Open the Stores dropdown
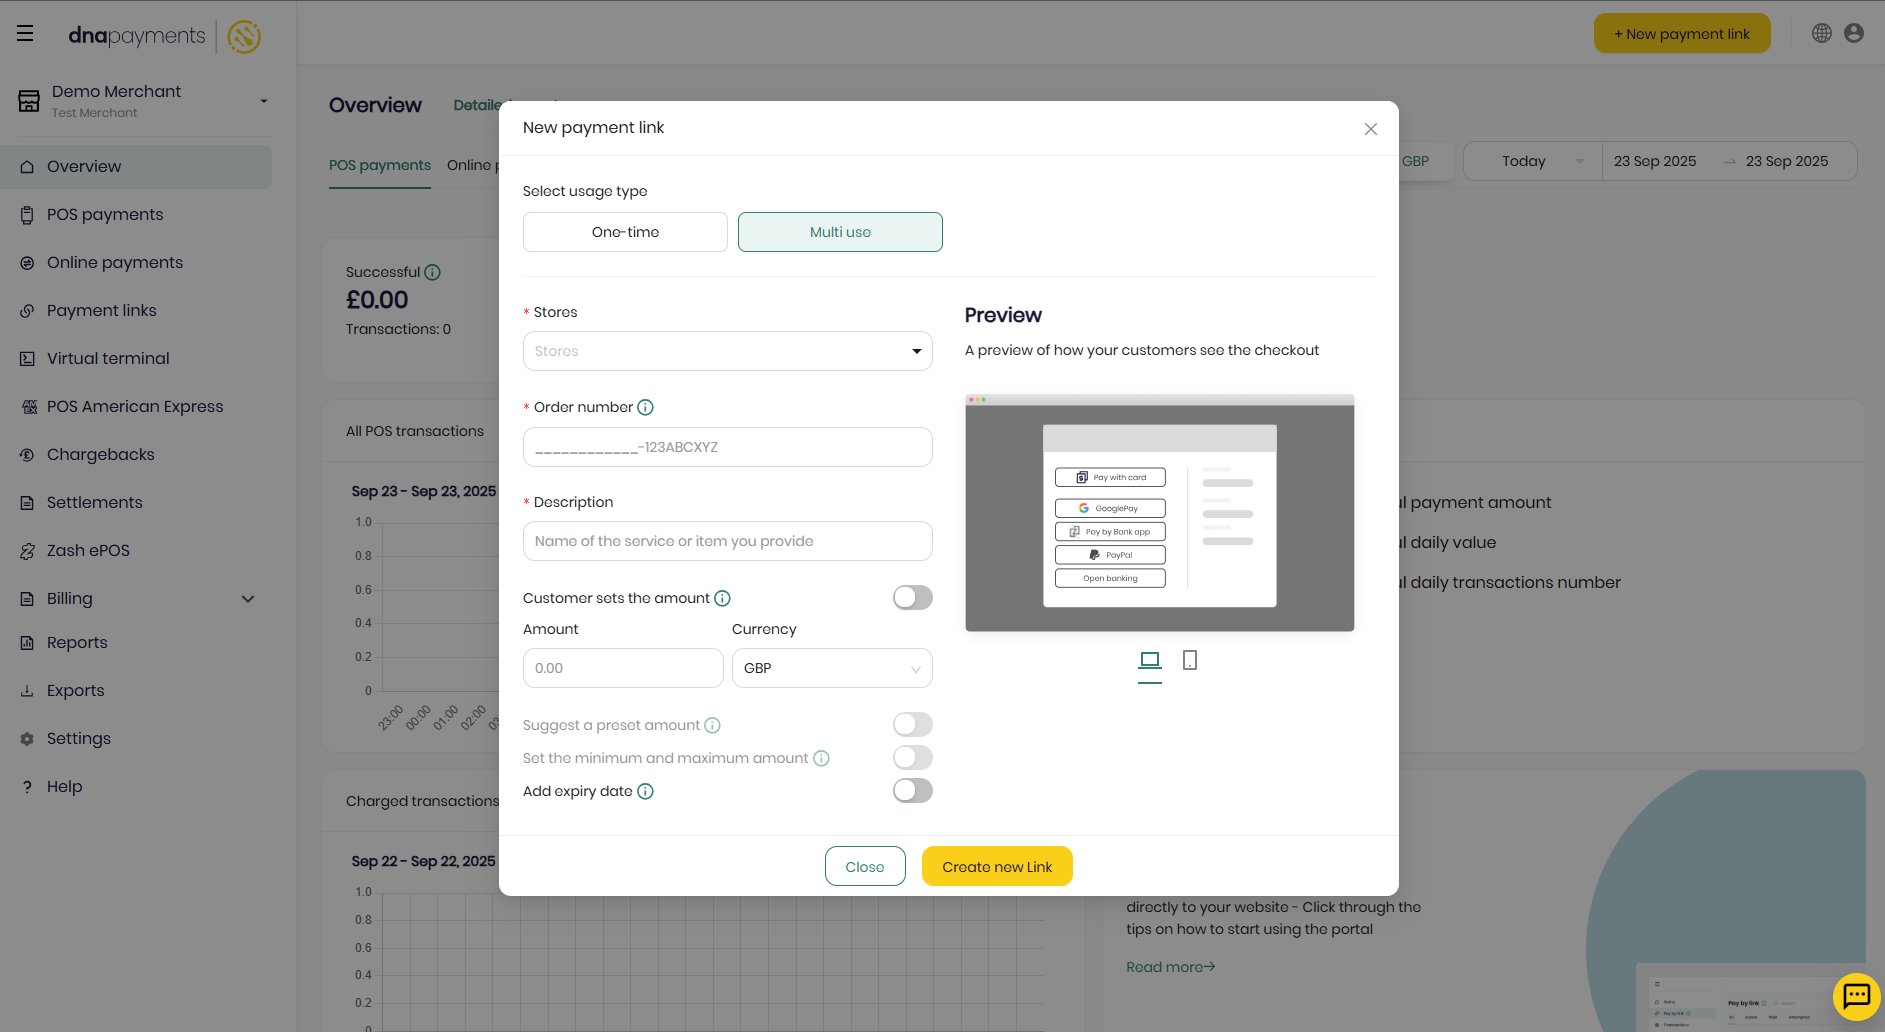This screenshot has width=1885, height=1032. point(727,351)
